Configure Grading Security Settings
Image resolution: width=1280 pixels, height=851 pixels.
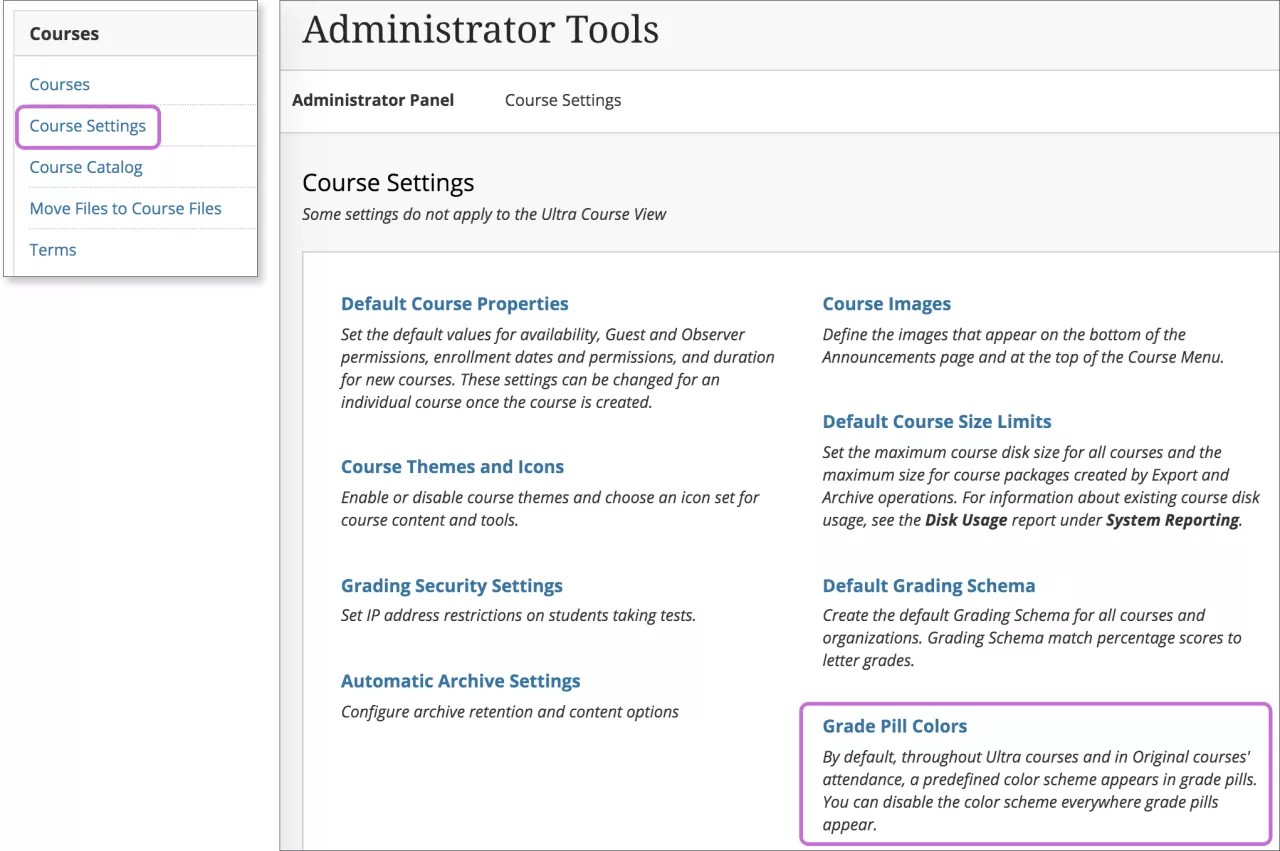[450, 585]
